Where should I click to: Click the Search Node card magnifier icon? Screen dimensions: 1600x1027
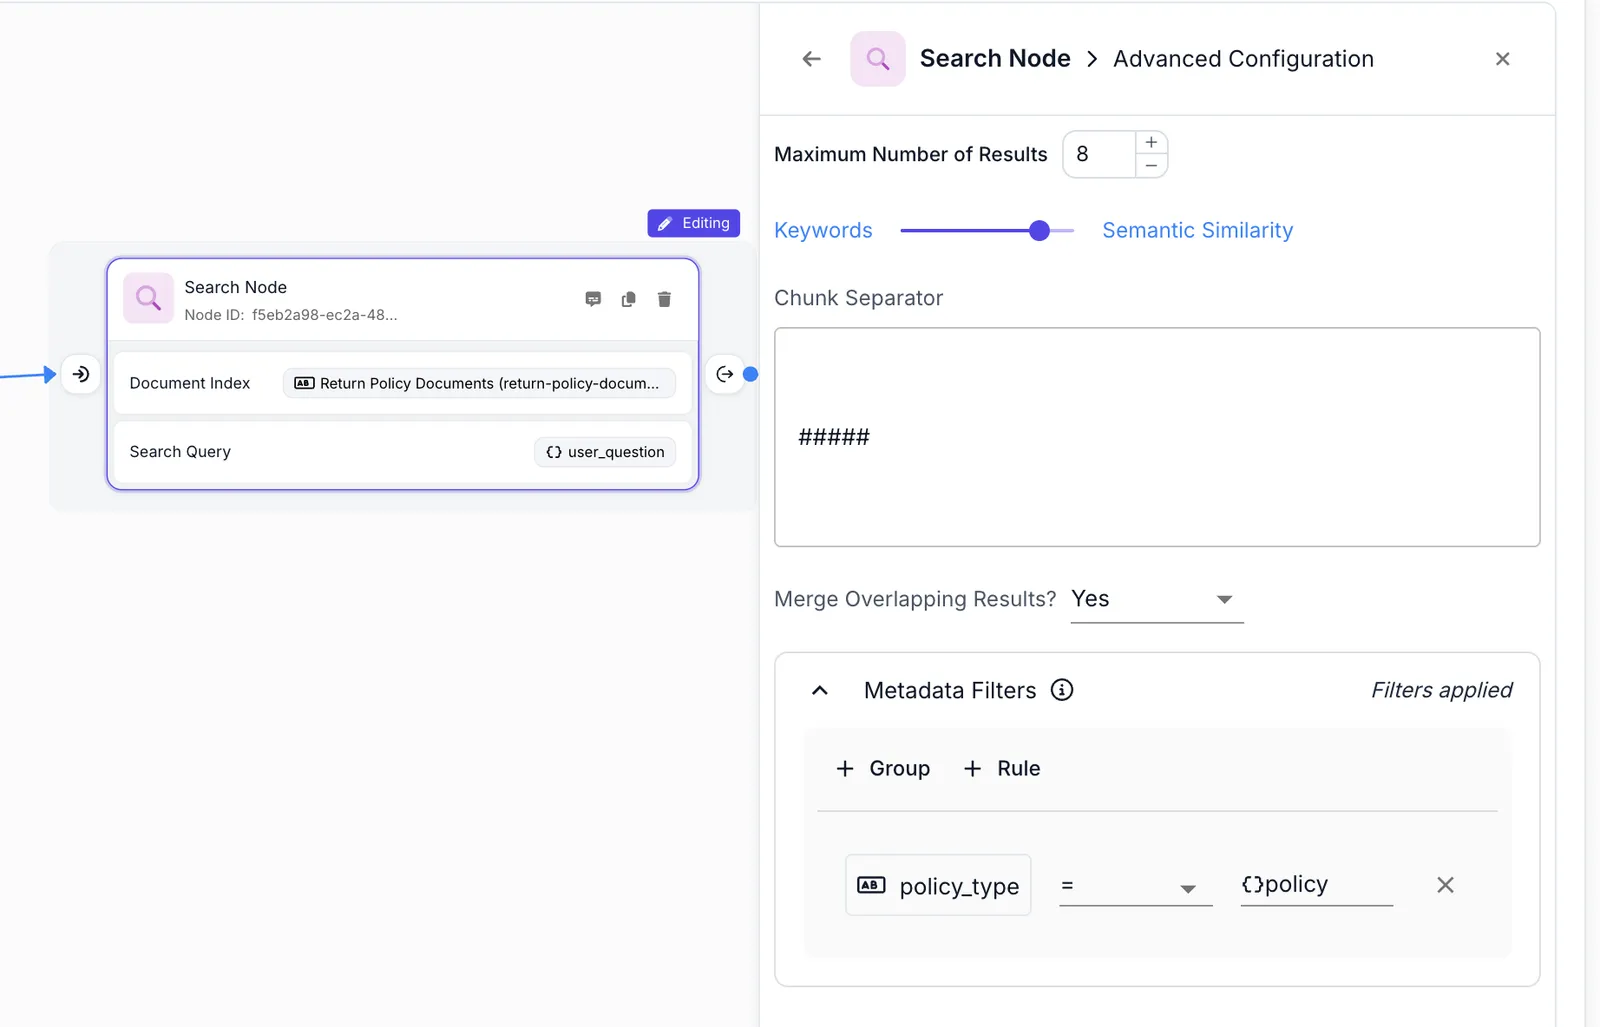[x=148, y=298]
